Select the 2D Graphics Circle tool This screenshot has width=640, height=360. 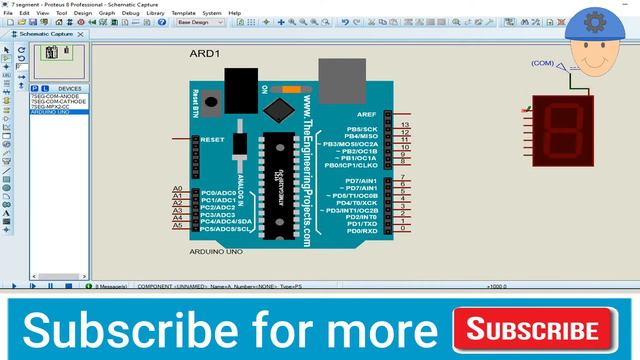7,188
